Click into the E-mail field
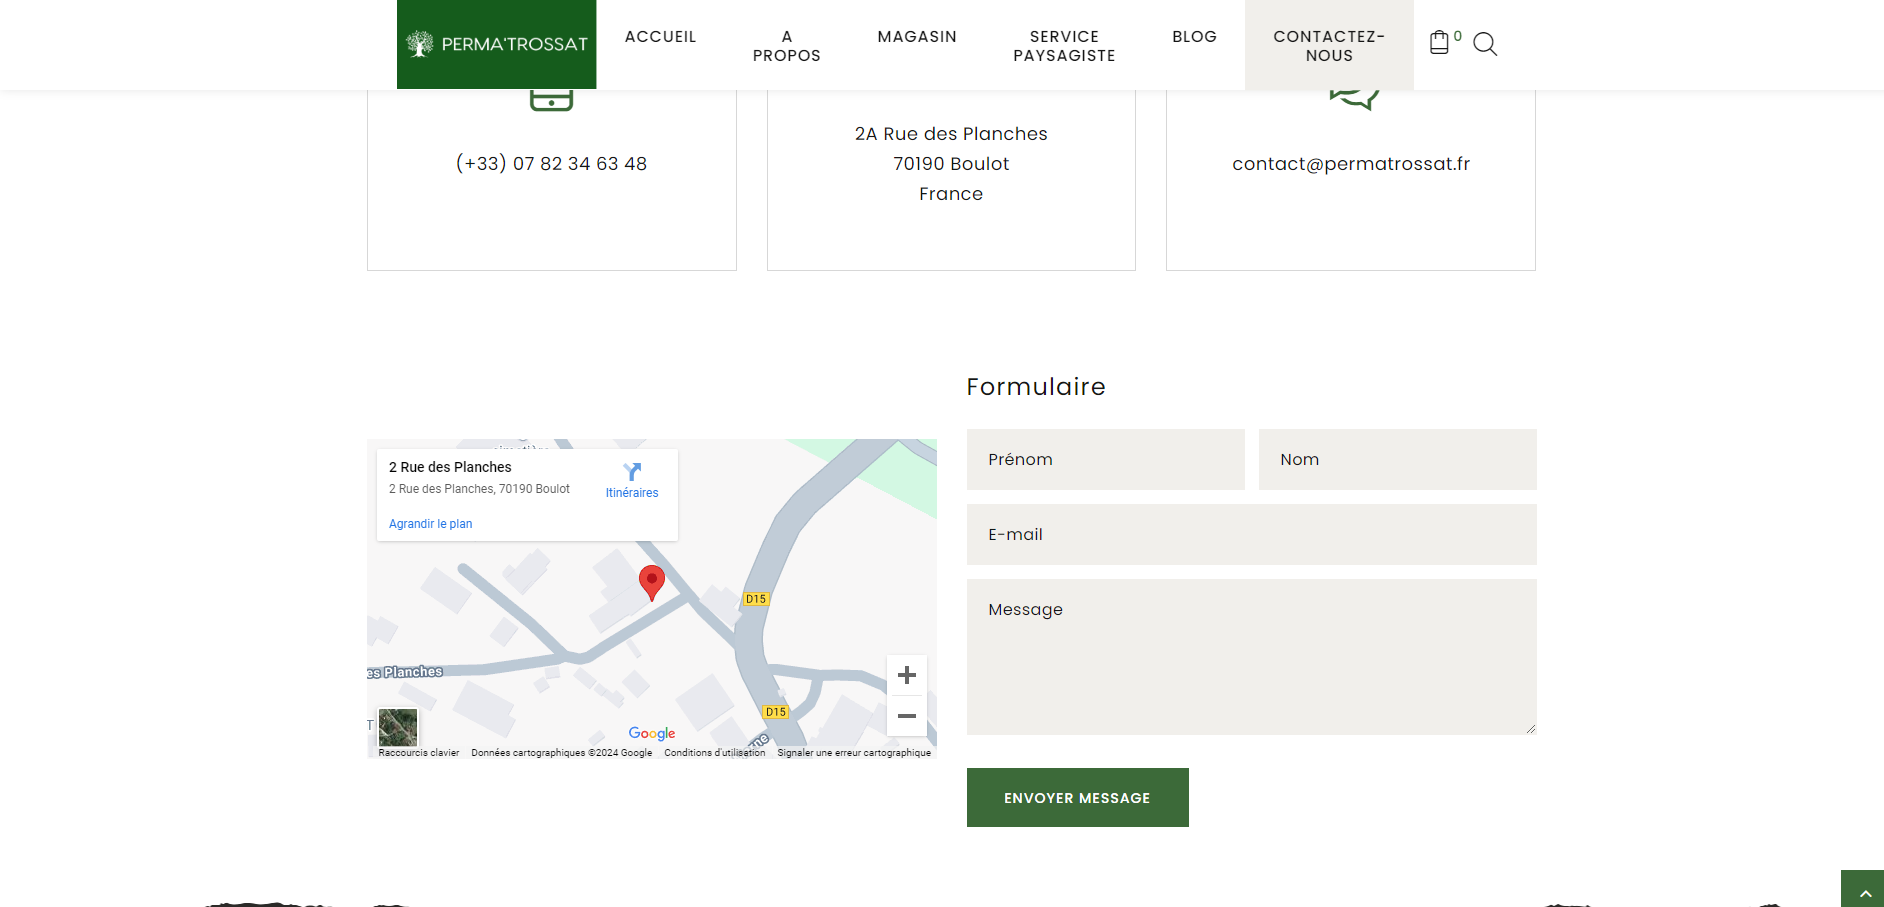The width and height of the screenshot is (1884, 907). click(1251, 535)
